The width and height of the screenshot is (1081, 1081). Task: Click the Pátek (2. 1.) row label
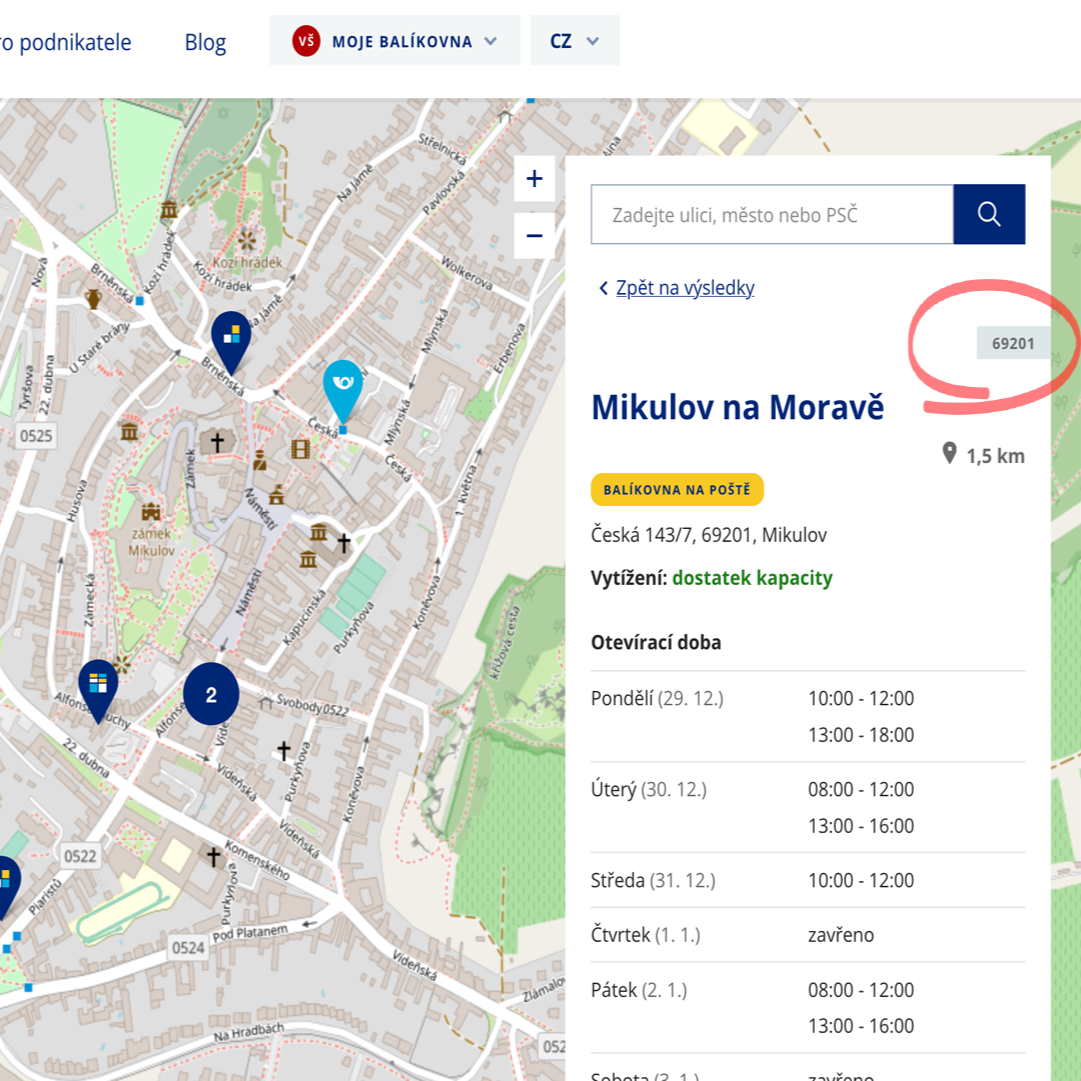coord(639,990)
